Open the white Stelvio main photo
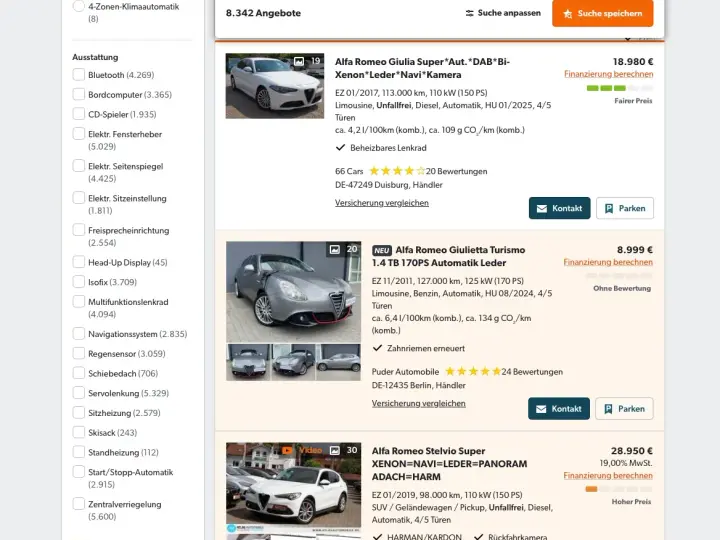 point(293,488)
